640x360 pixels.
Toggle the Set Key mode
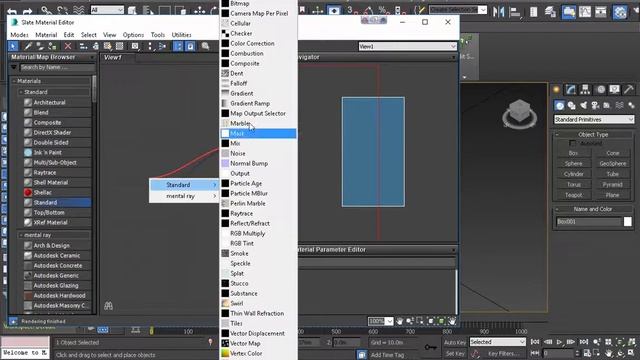[455, 353]
